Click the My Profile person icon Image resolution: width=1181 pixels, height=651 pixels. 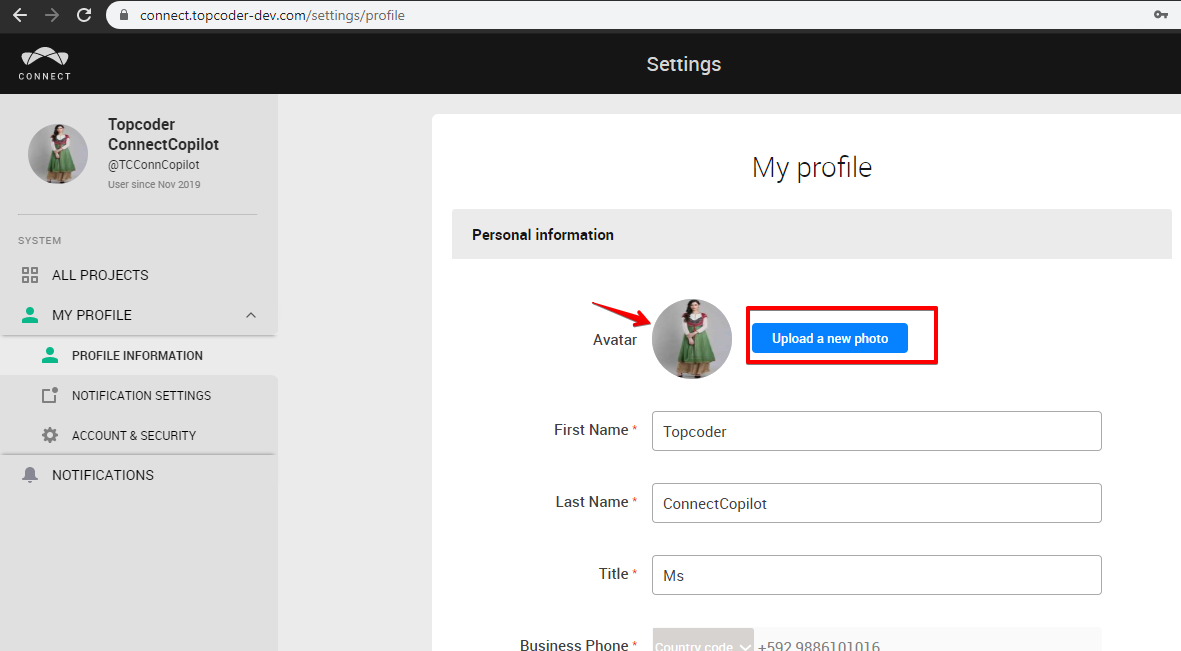pos(30,315)
